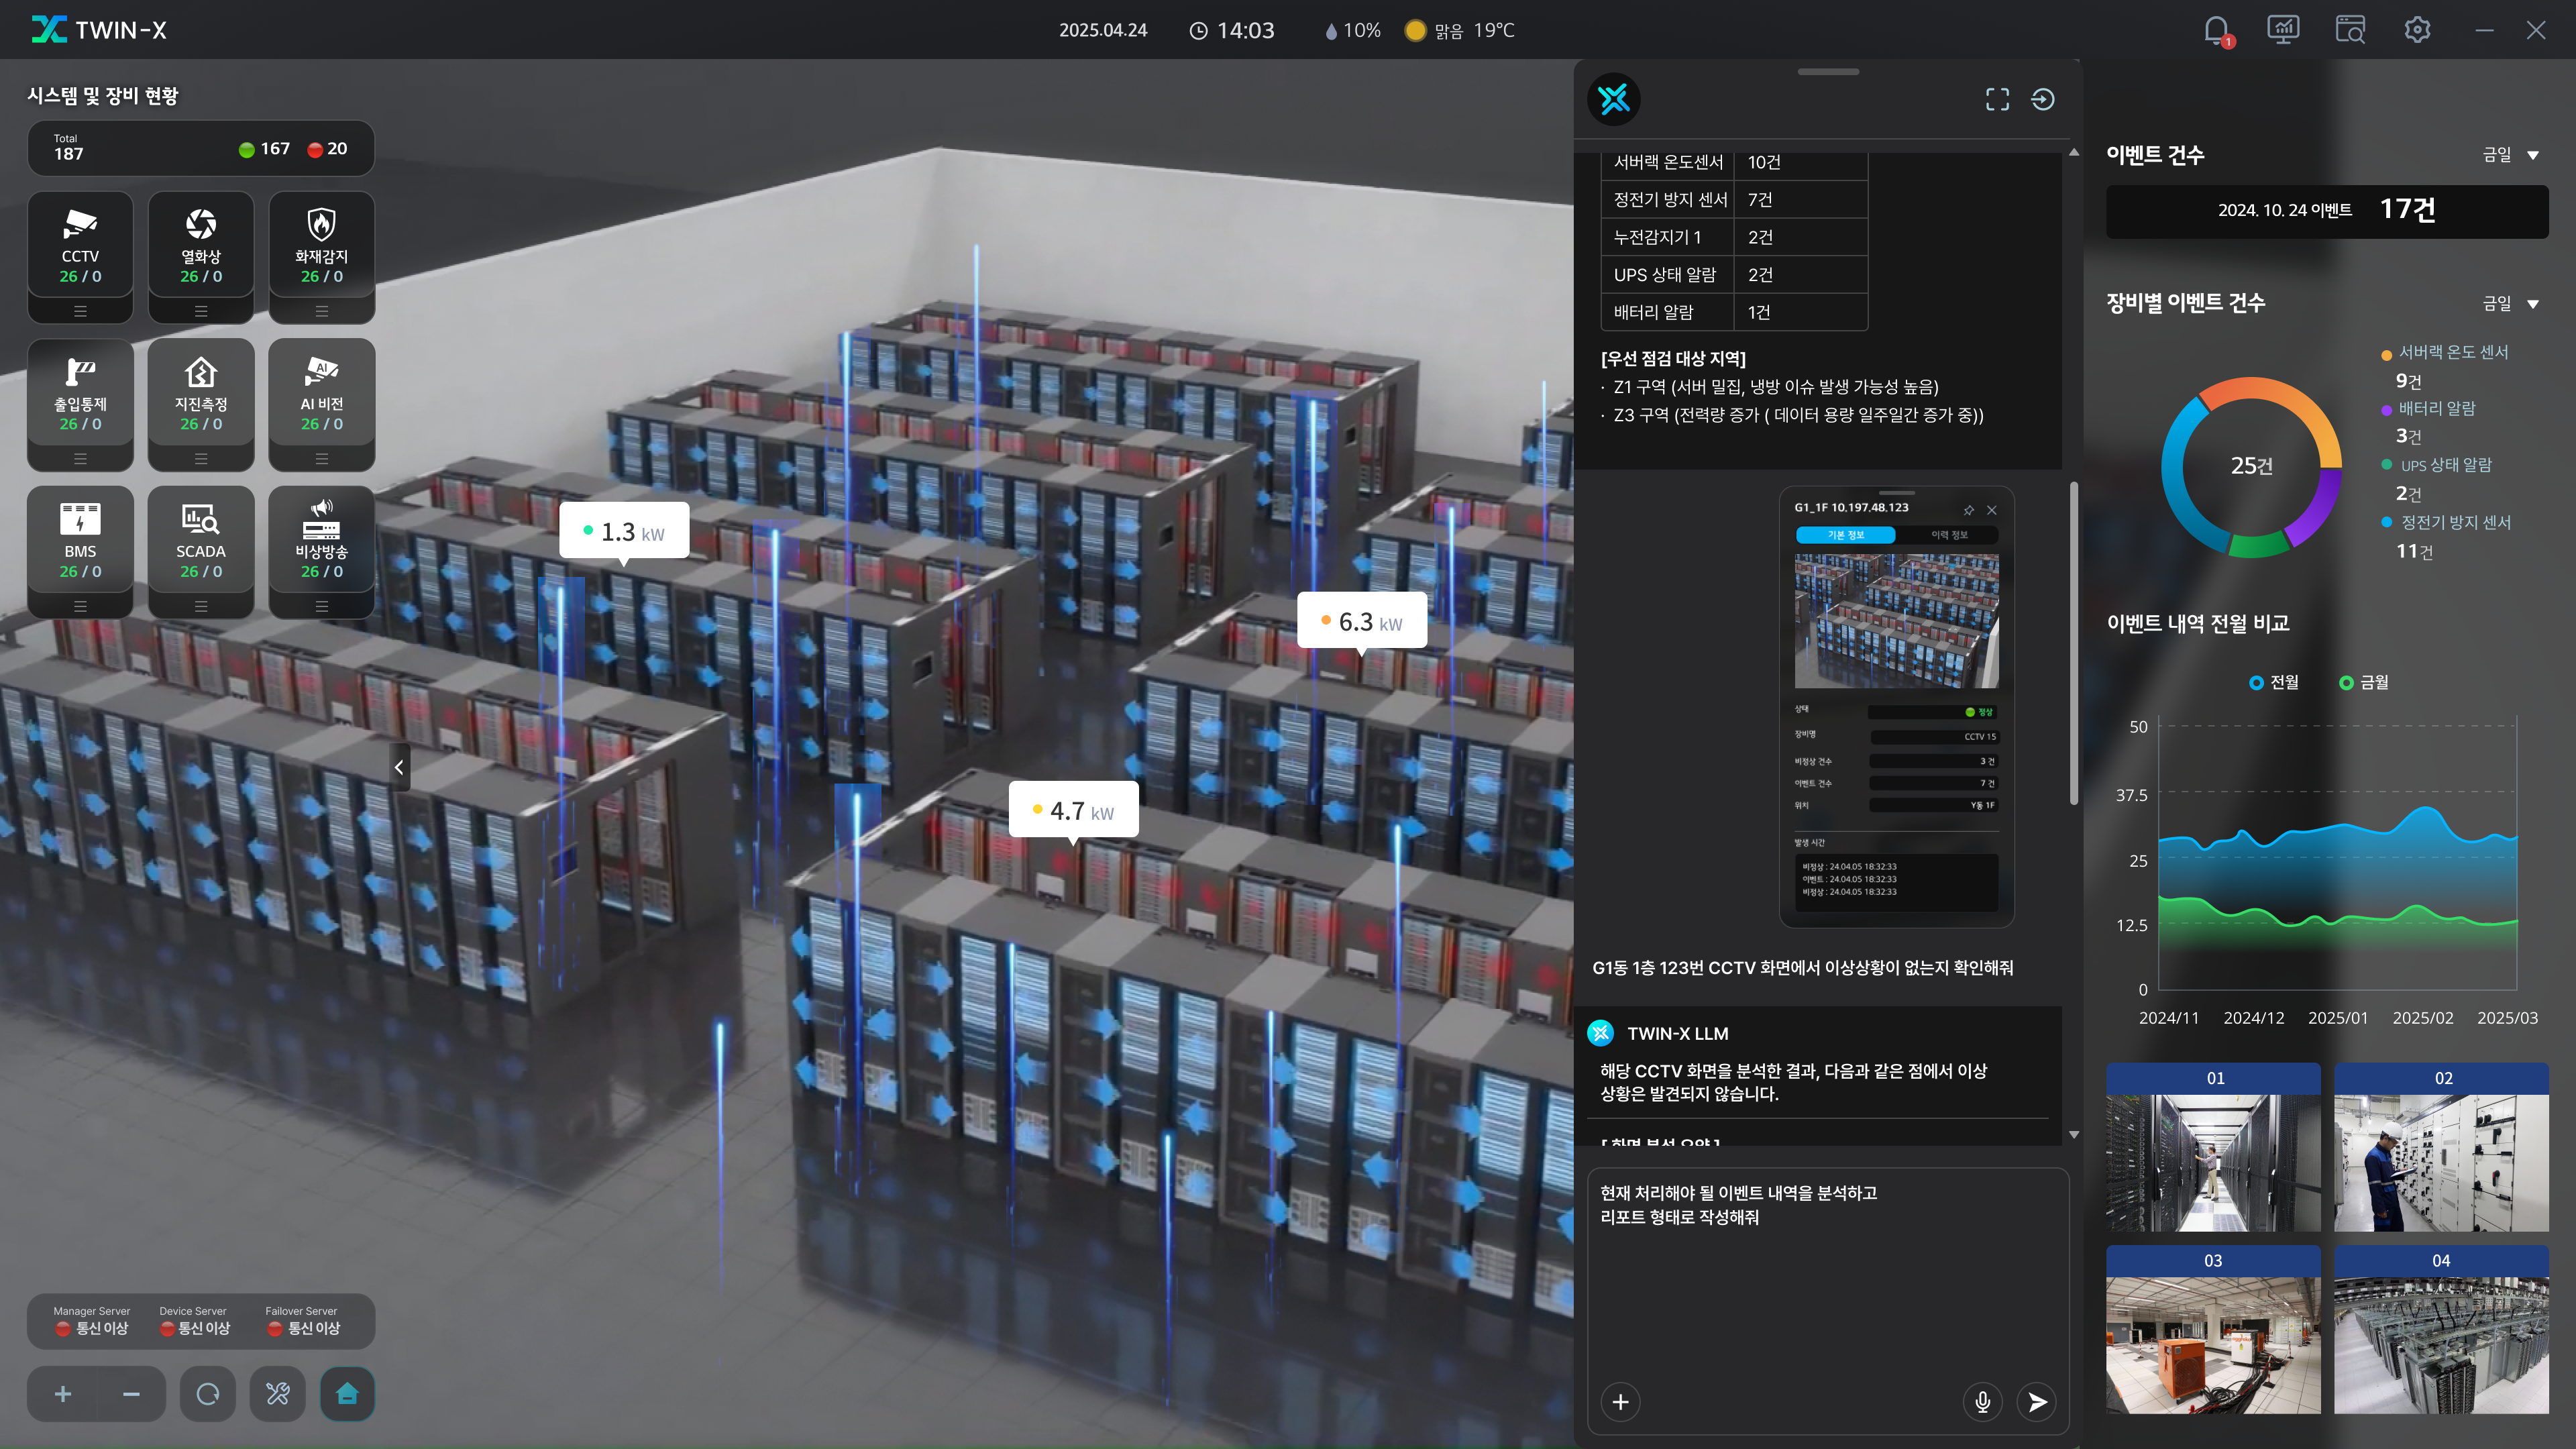Open the 이벤트 건수 금일 dropdown
2576x1449 pixels.
click(2511, 155)
